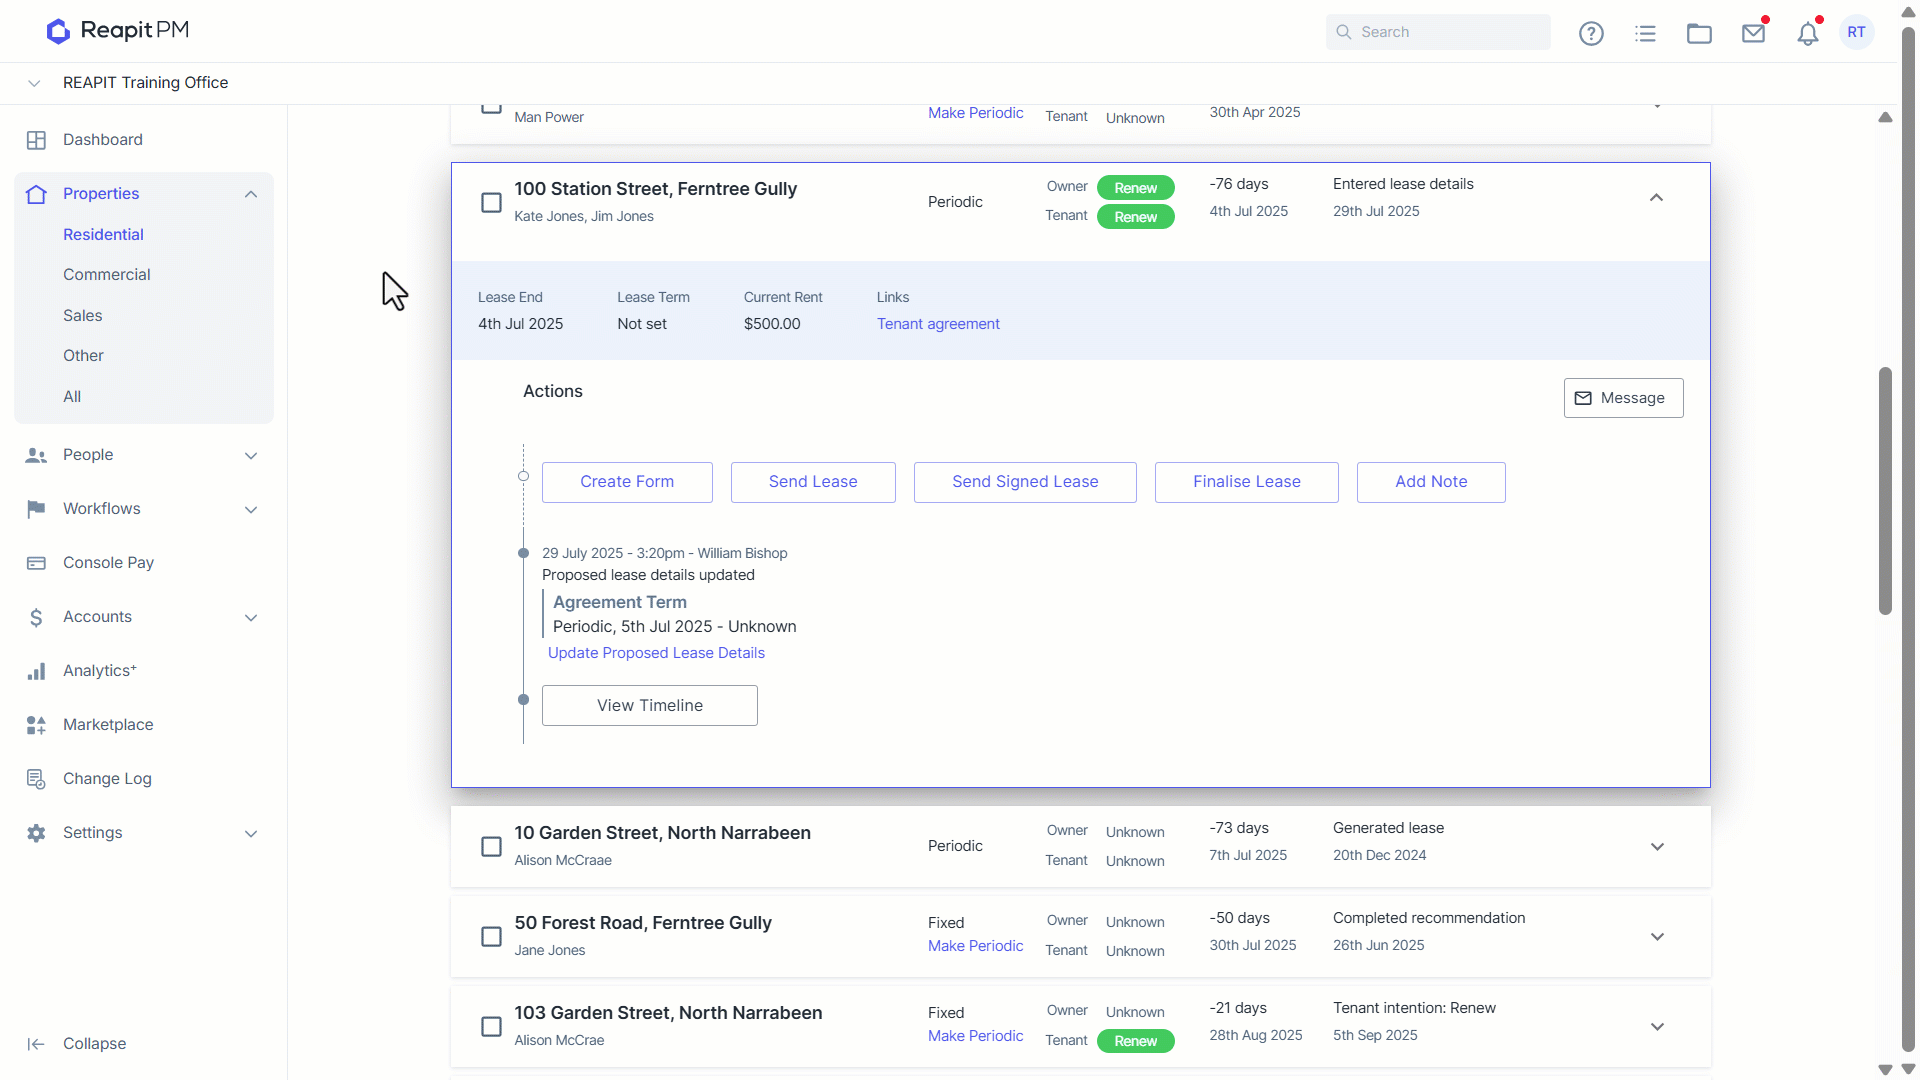Viewport: 1920px width, 1080px height.
Task: Tick the checkbox for 10 Garden Street
Action: [x=491, y=847]
